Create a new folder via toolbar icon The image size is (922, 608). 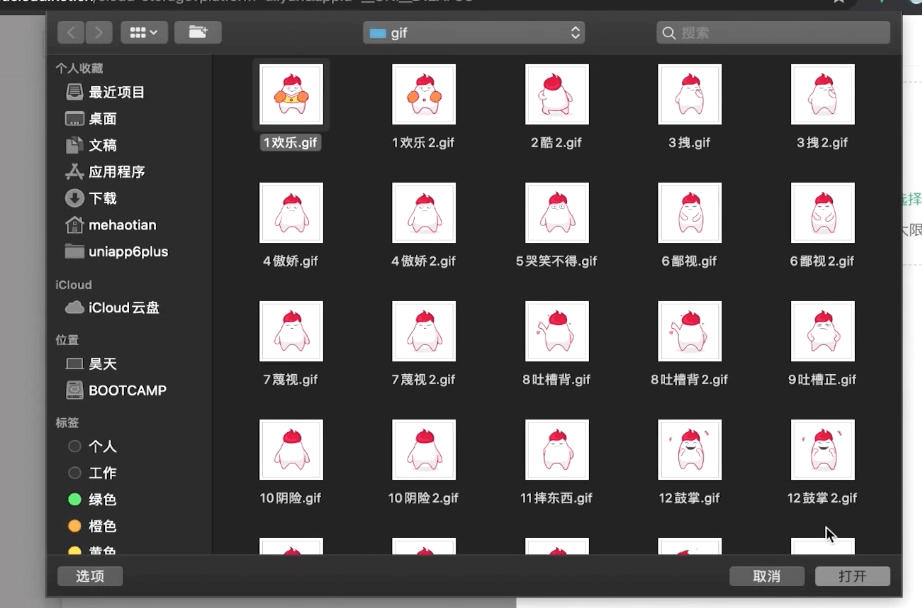click(198, 32)
